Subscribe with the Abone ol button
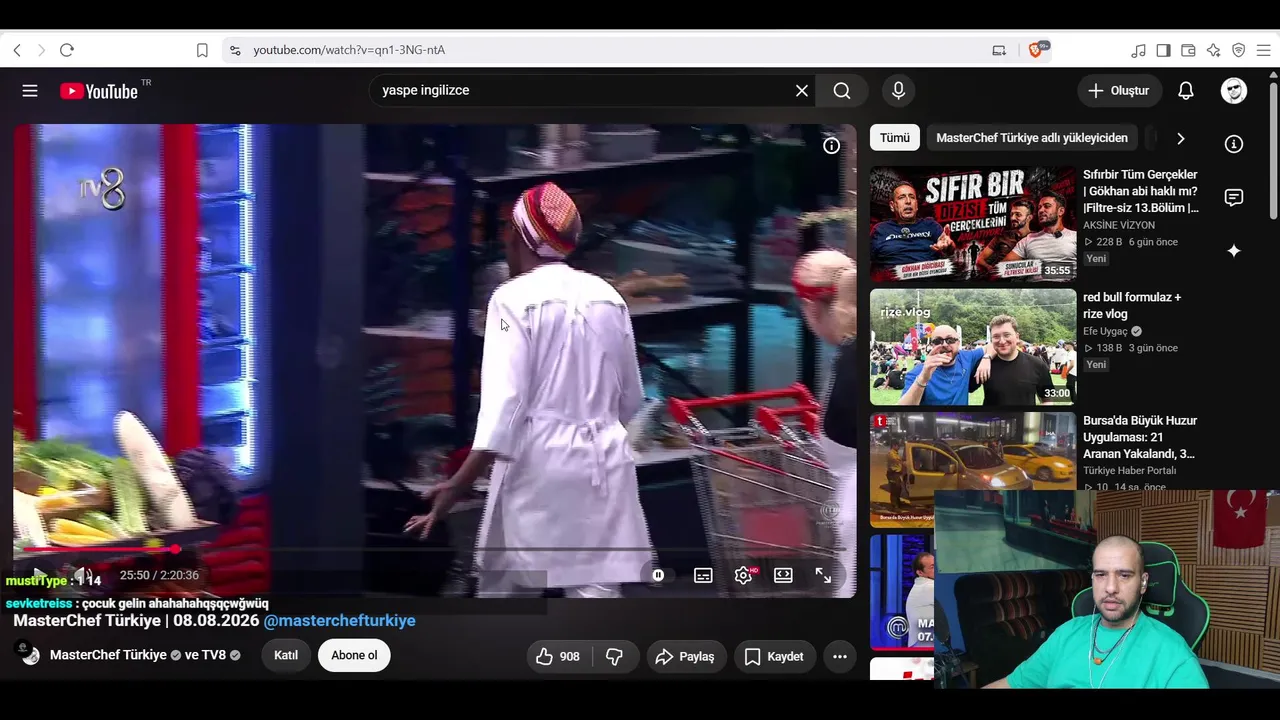 (354, 656)
